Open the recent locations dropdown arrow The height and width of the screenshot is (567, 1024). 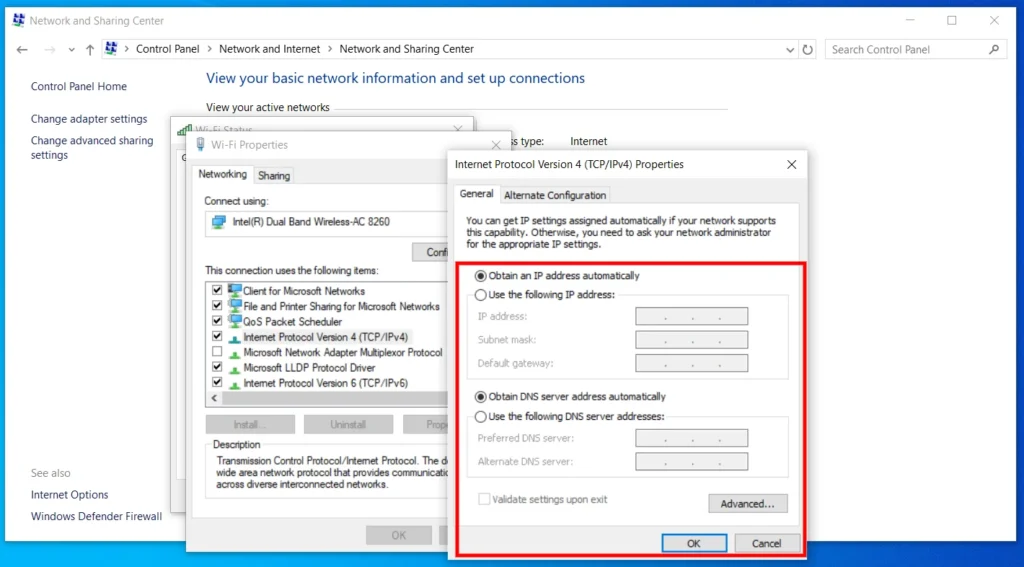[x=72, y=50]
